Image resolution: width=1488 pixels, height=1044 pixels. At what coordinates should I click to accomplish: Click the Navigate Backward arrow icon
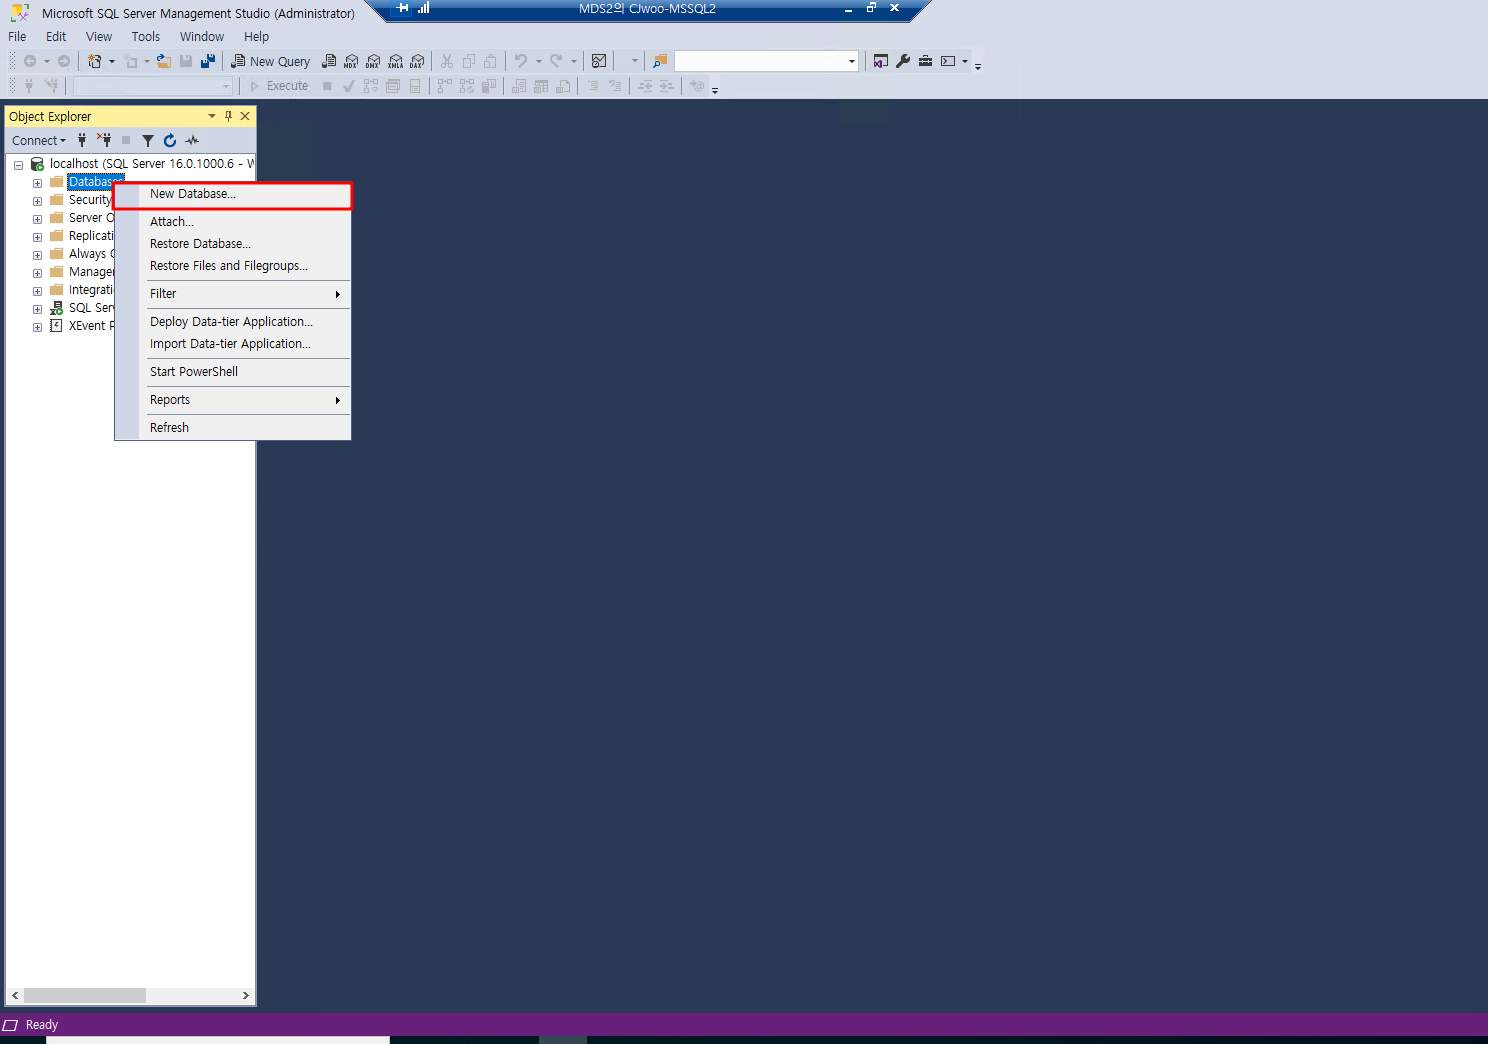click(30, 61)
